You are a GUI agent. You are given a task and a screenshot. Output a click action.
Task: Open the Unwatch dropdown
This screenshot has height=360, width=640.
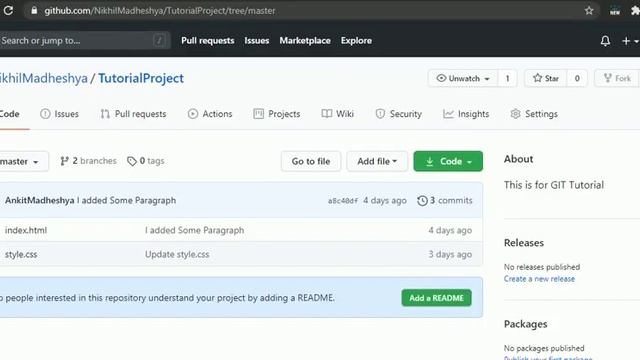[x=463, y=78]
